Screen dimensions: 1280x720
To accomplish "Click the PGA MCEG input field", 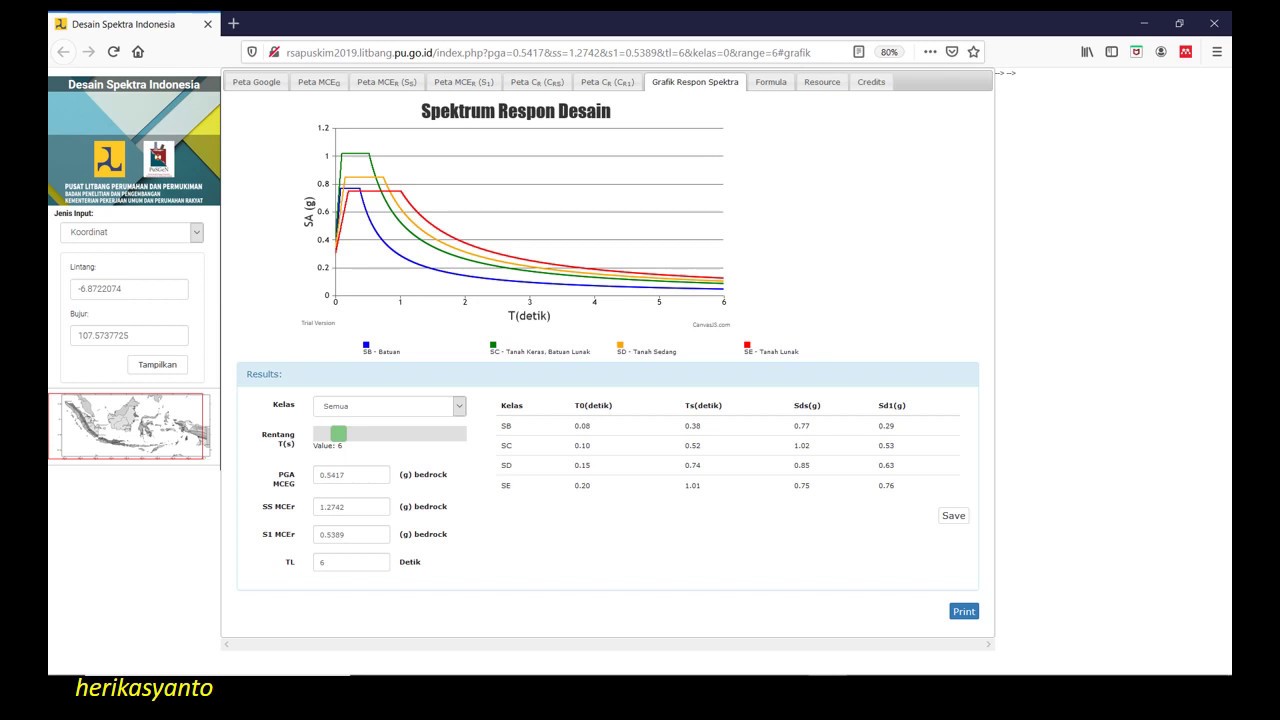I will 351,475.
